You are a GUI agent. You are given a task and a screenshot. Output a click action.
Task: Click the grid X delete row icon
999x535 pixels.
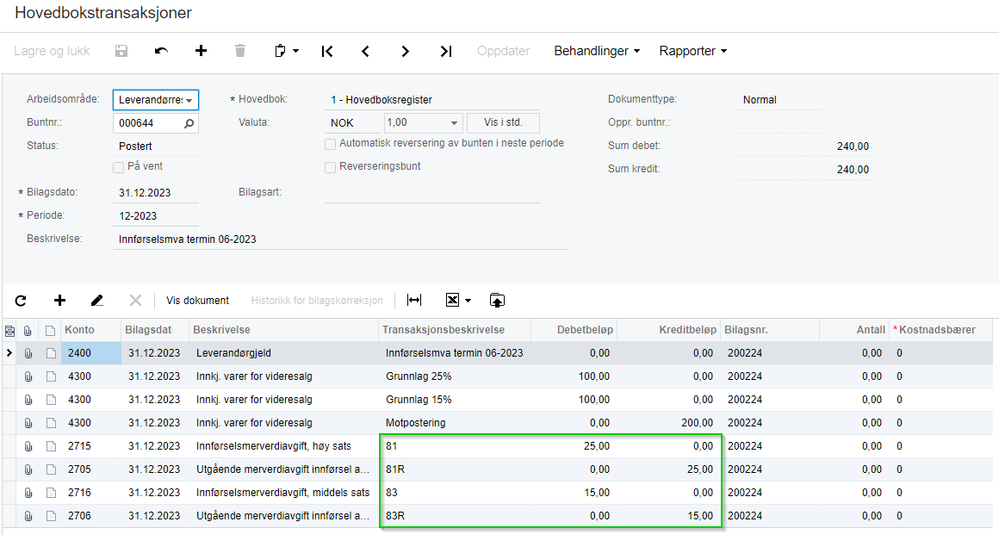point(136,301)
